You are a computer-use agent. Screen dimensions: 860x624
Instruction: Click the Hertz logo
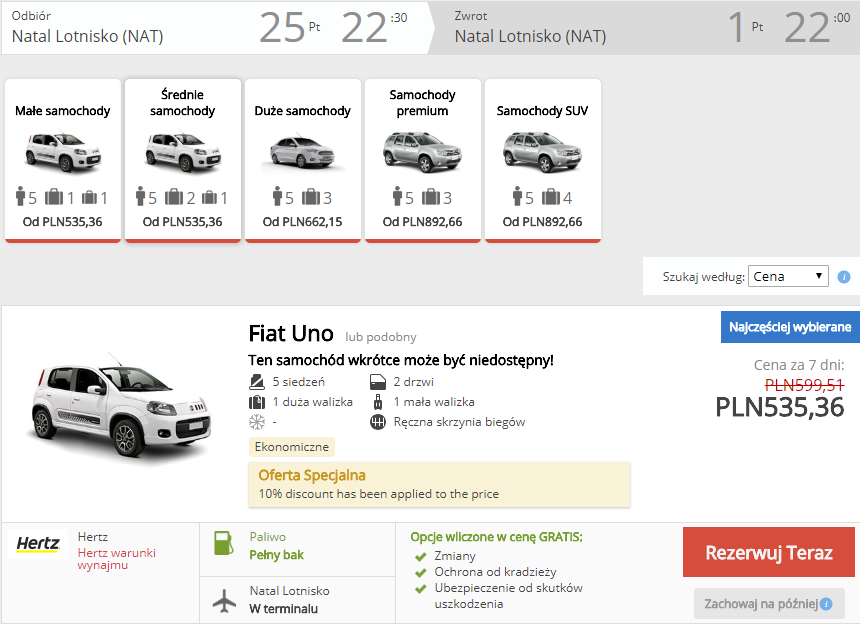[39, 545]
